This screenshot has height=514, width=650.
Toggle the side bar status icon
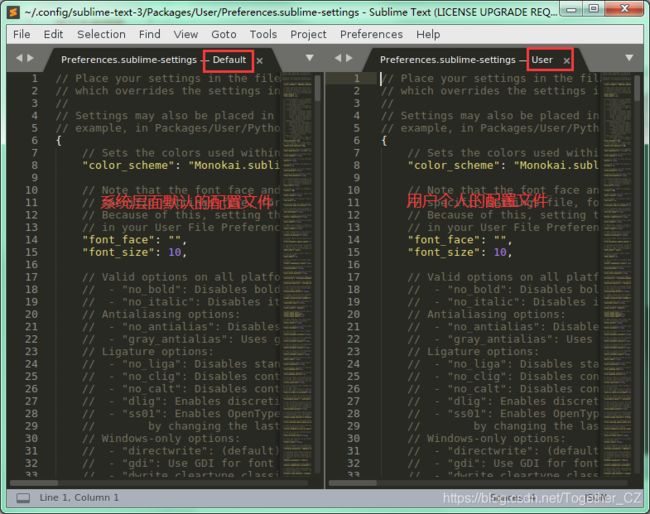pos(23,498)
